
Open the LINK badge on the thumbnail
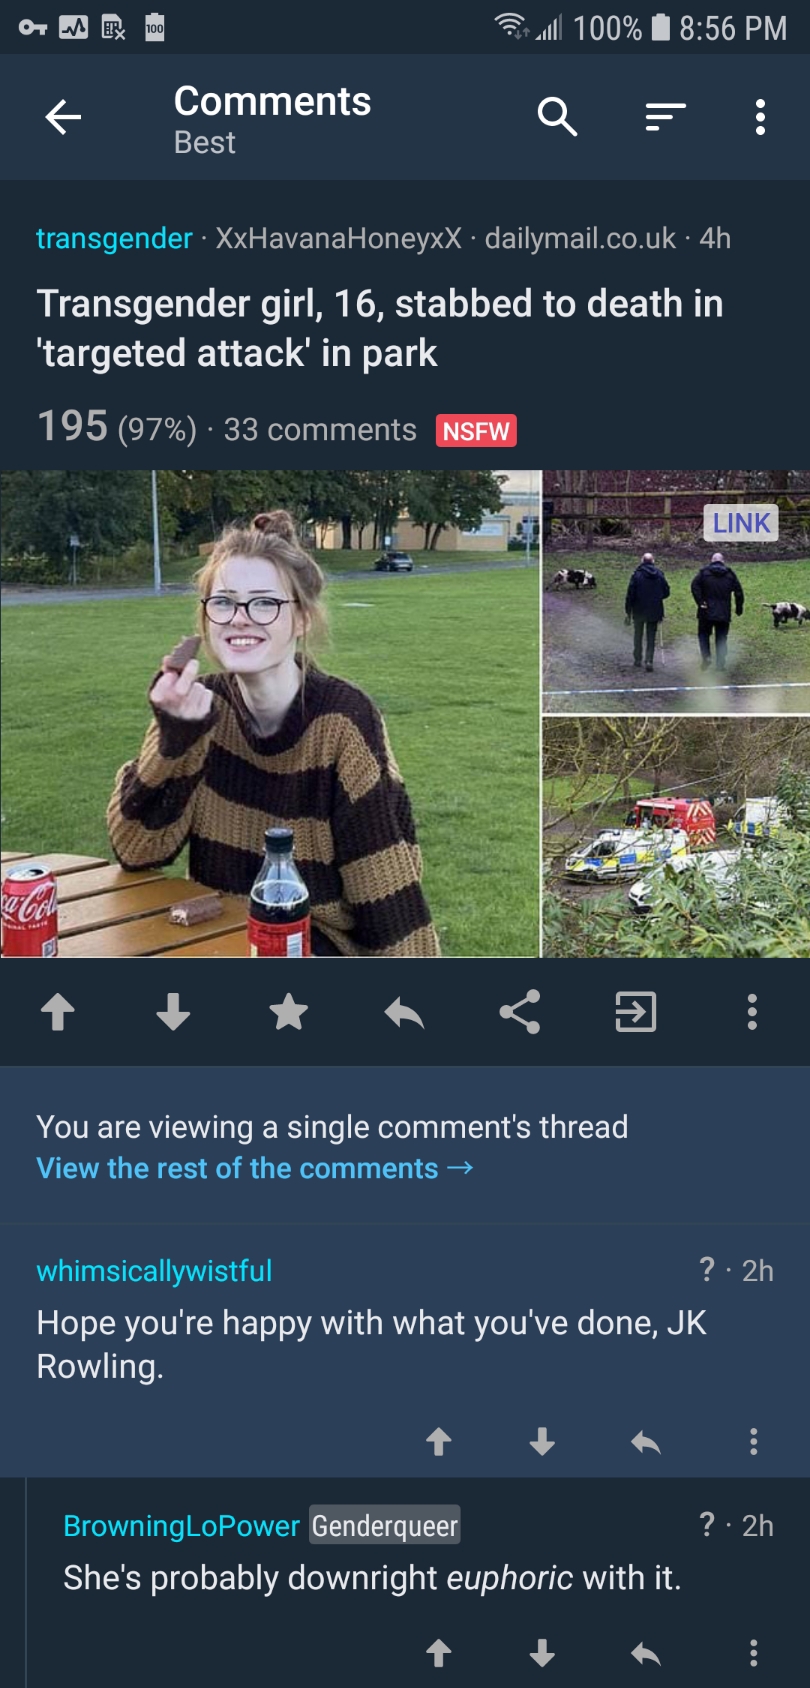741,522
